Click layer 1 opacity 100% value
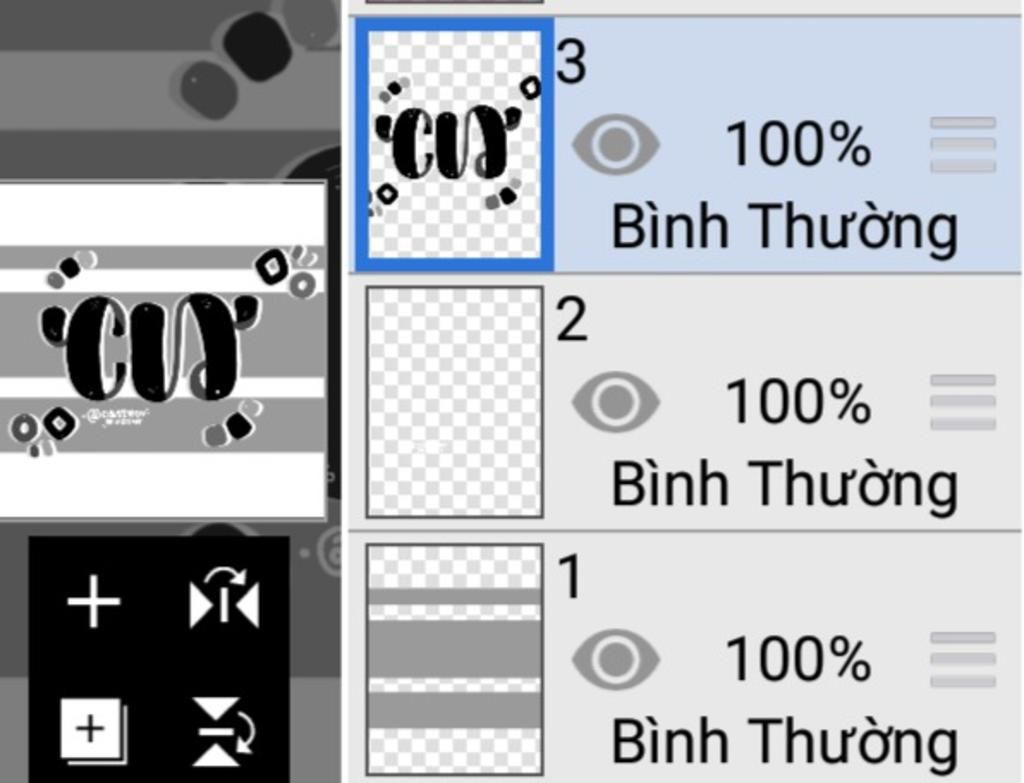 pyautogui.click(x=798, y=659)
